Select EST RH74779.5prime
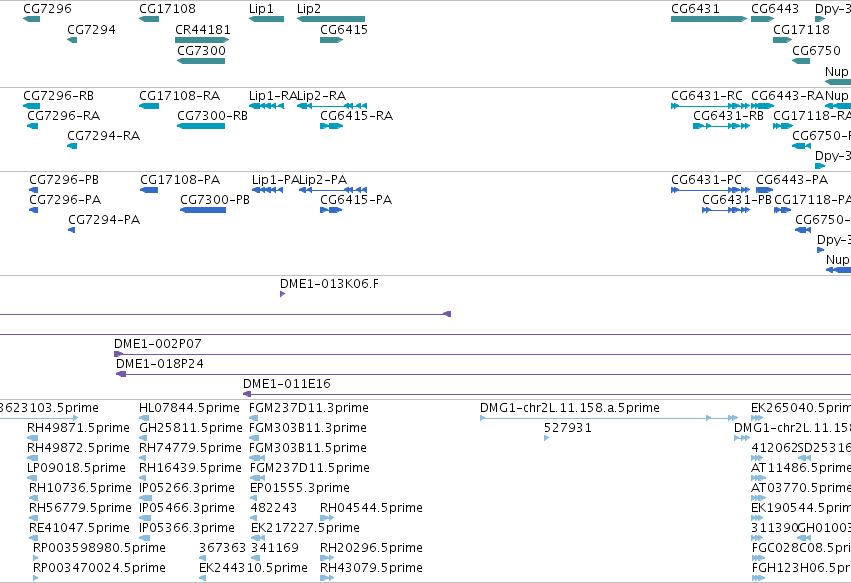The image size is (851, 583). tap(144, 458)
